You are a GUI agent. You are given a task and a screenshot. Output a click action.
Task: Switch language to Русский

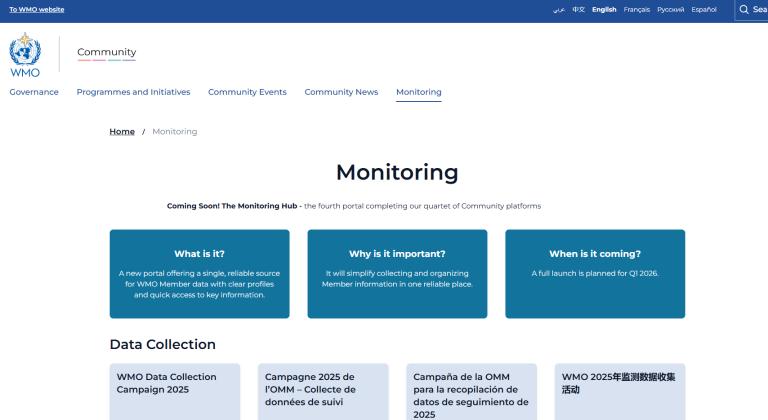(x=671, y=9)
